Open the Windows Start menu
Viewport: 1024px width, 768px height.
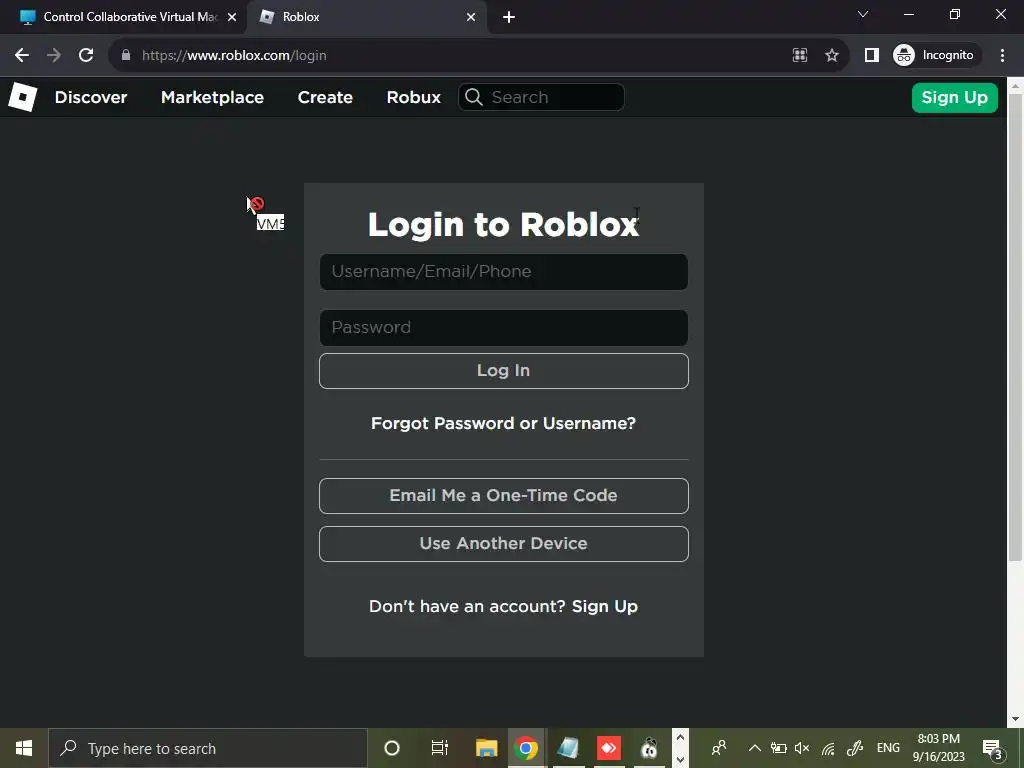(x=24, y=748)
